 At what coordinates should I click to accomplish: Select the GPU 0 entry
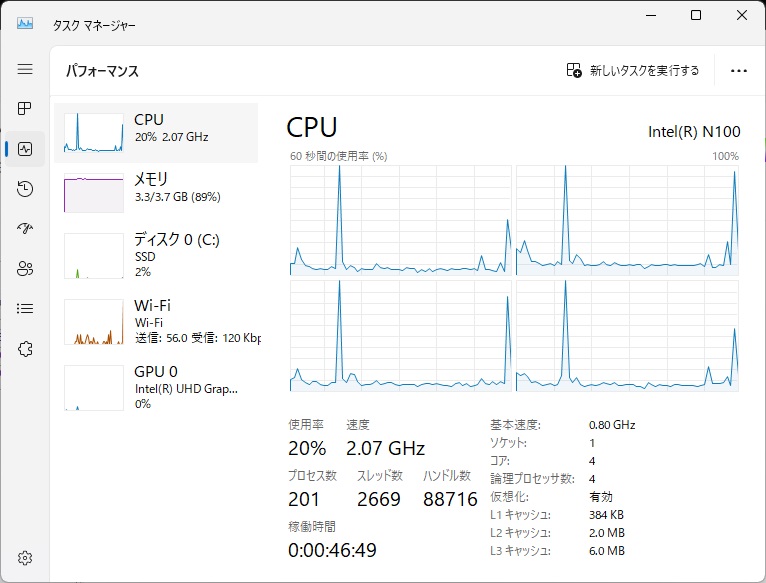[156, 386]
